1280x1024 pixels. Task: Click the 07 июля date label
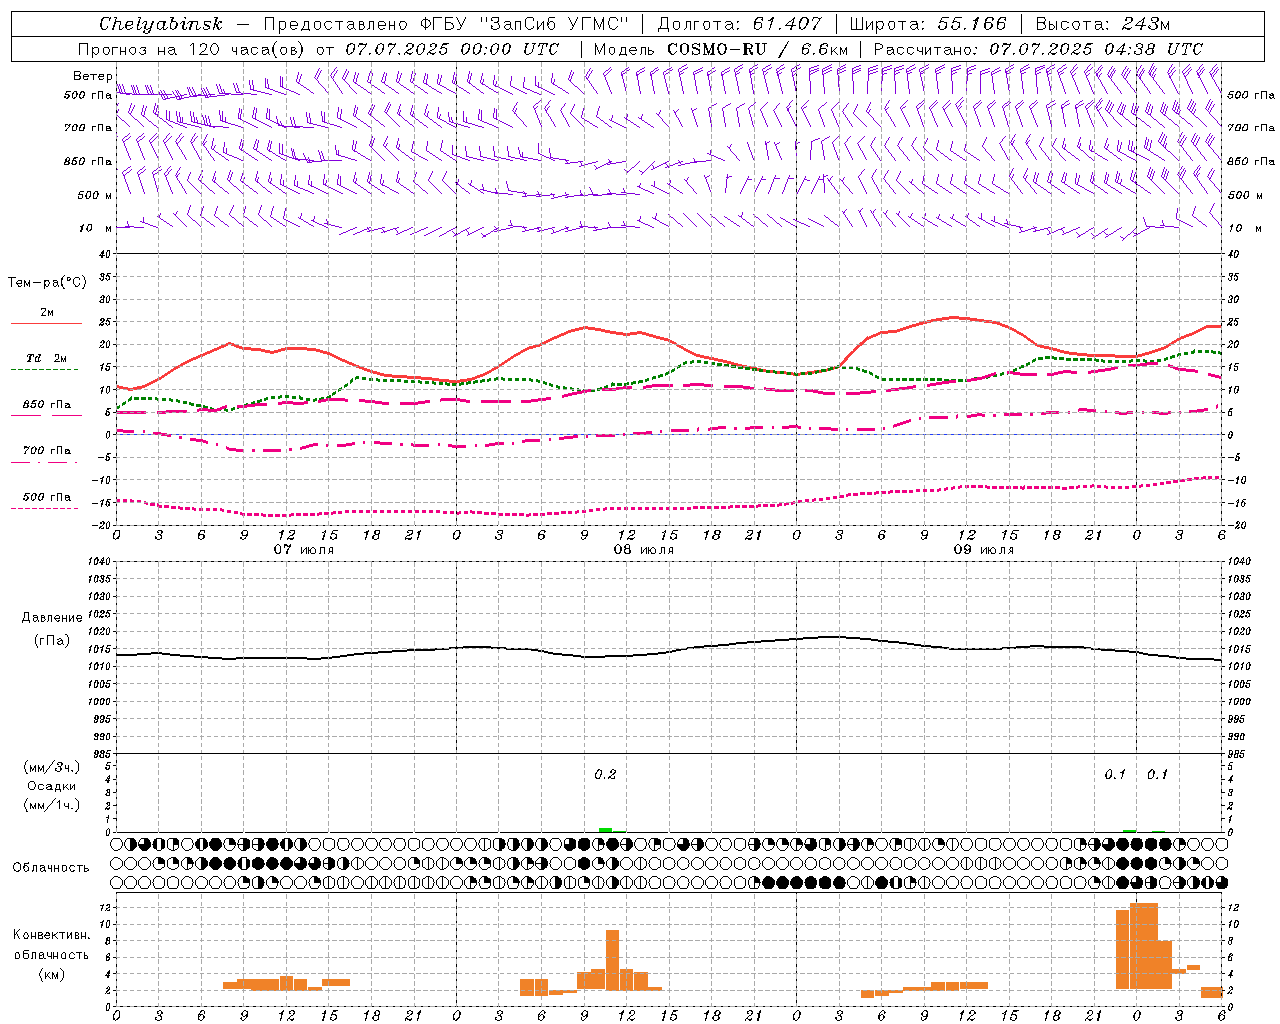point(304,550)
